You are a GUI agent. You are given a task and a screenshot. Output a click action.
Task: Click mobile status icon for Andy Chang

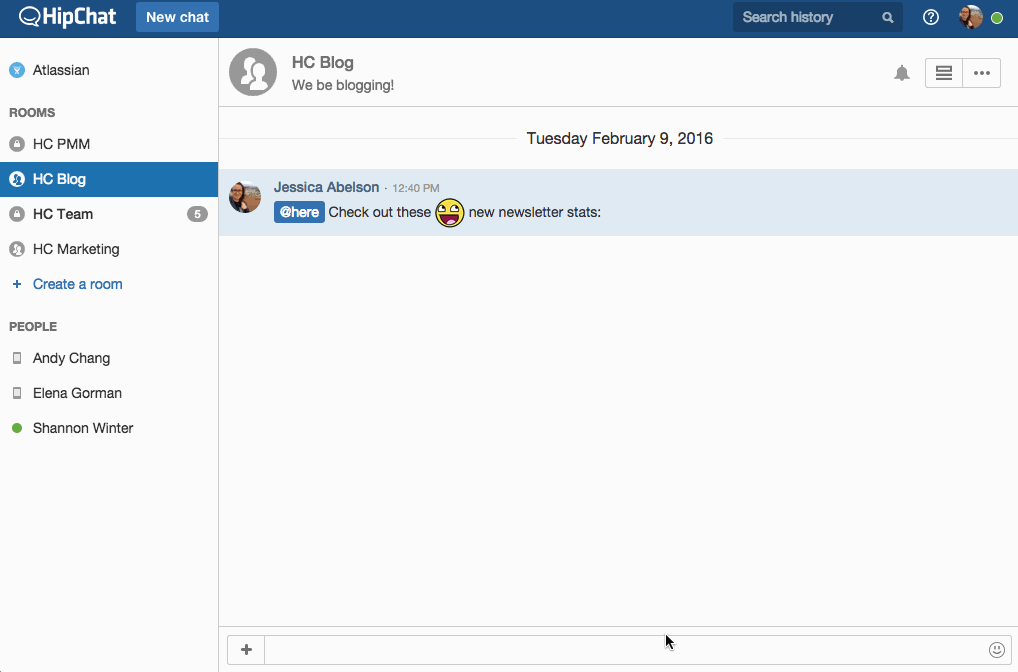(x=17, y=358)
